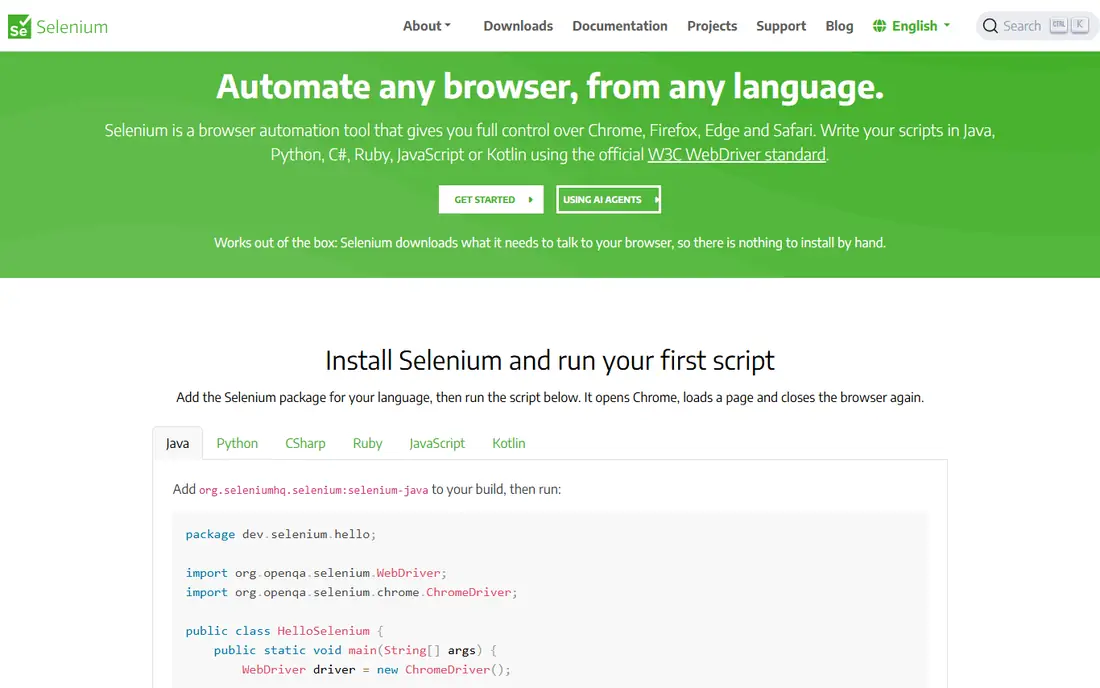Image resolution: width=1100 pixels, height=688 pixels.
Task: Click the Selenium brand name text
Action: point(72,27)
